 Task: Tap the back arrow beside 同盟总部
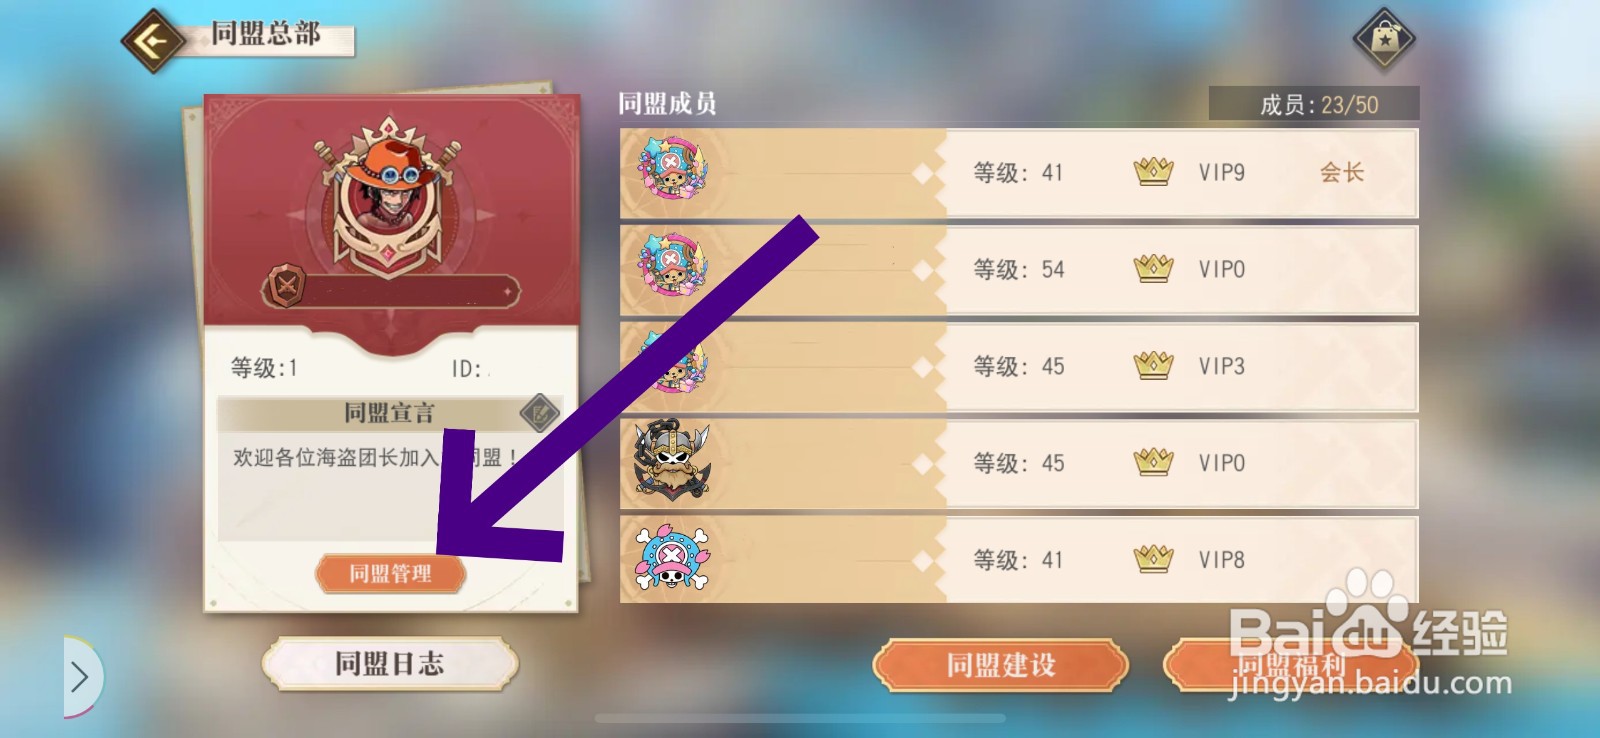pyautogui.click(x=152, y=41)
